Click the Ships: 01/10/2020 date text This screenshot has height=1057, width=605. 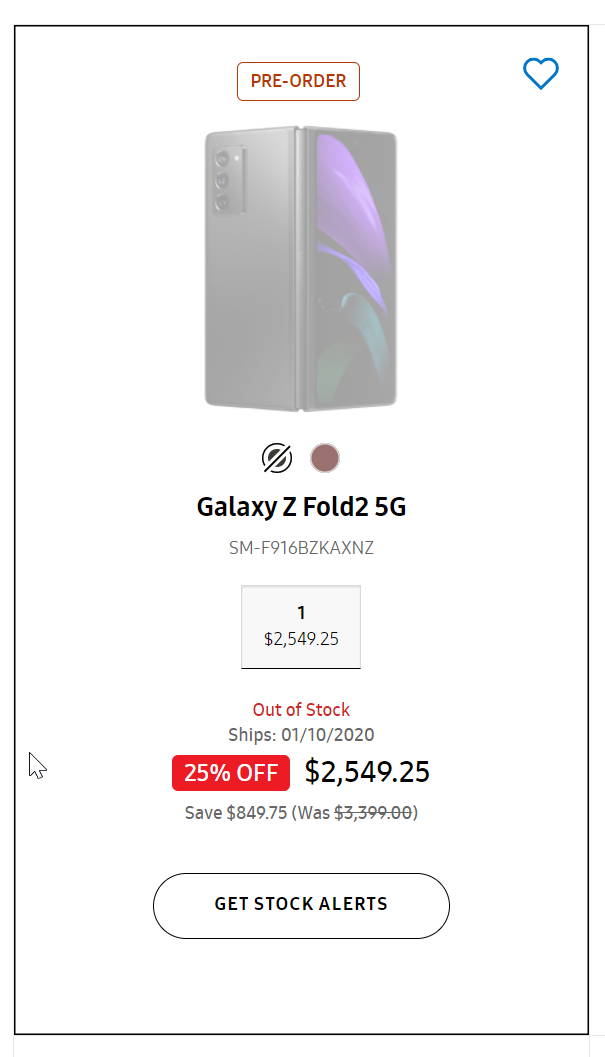301,735
